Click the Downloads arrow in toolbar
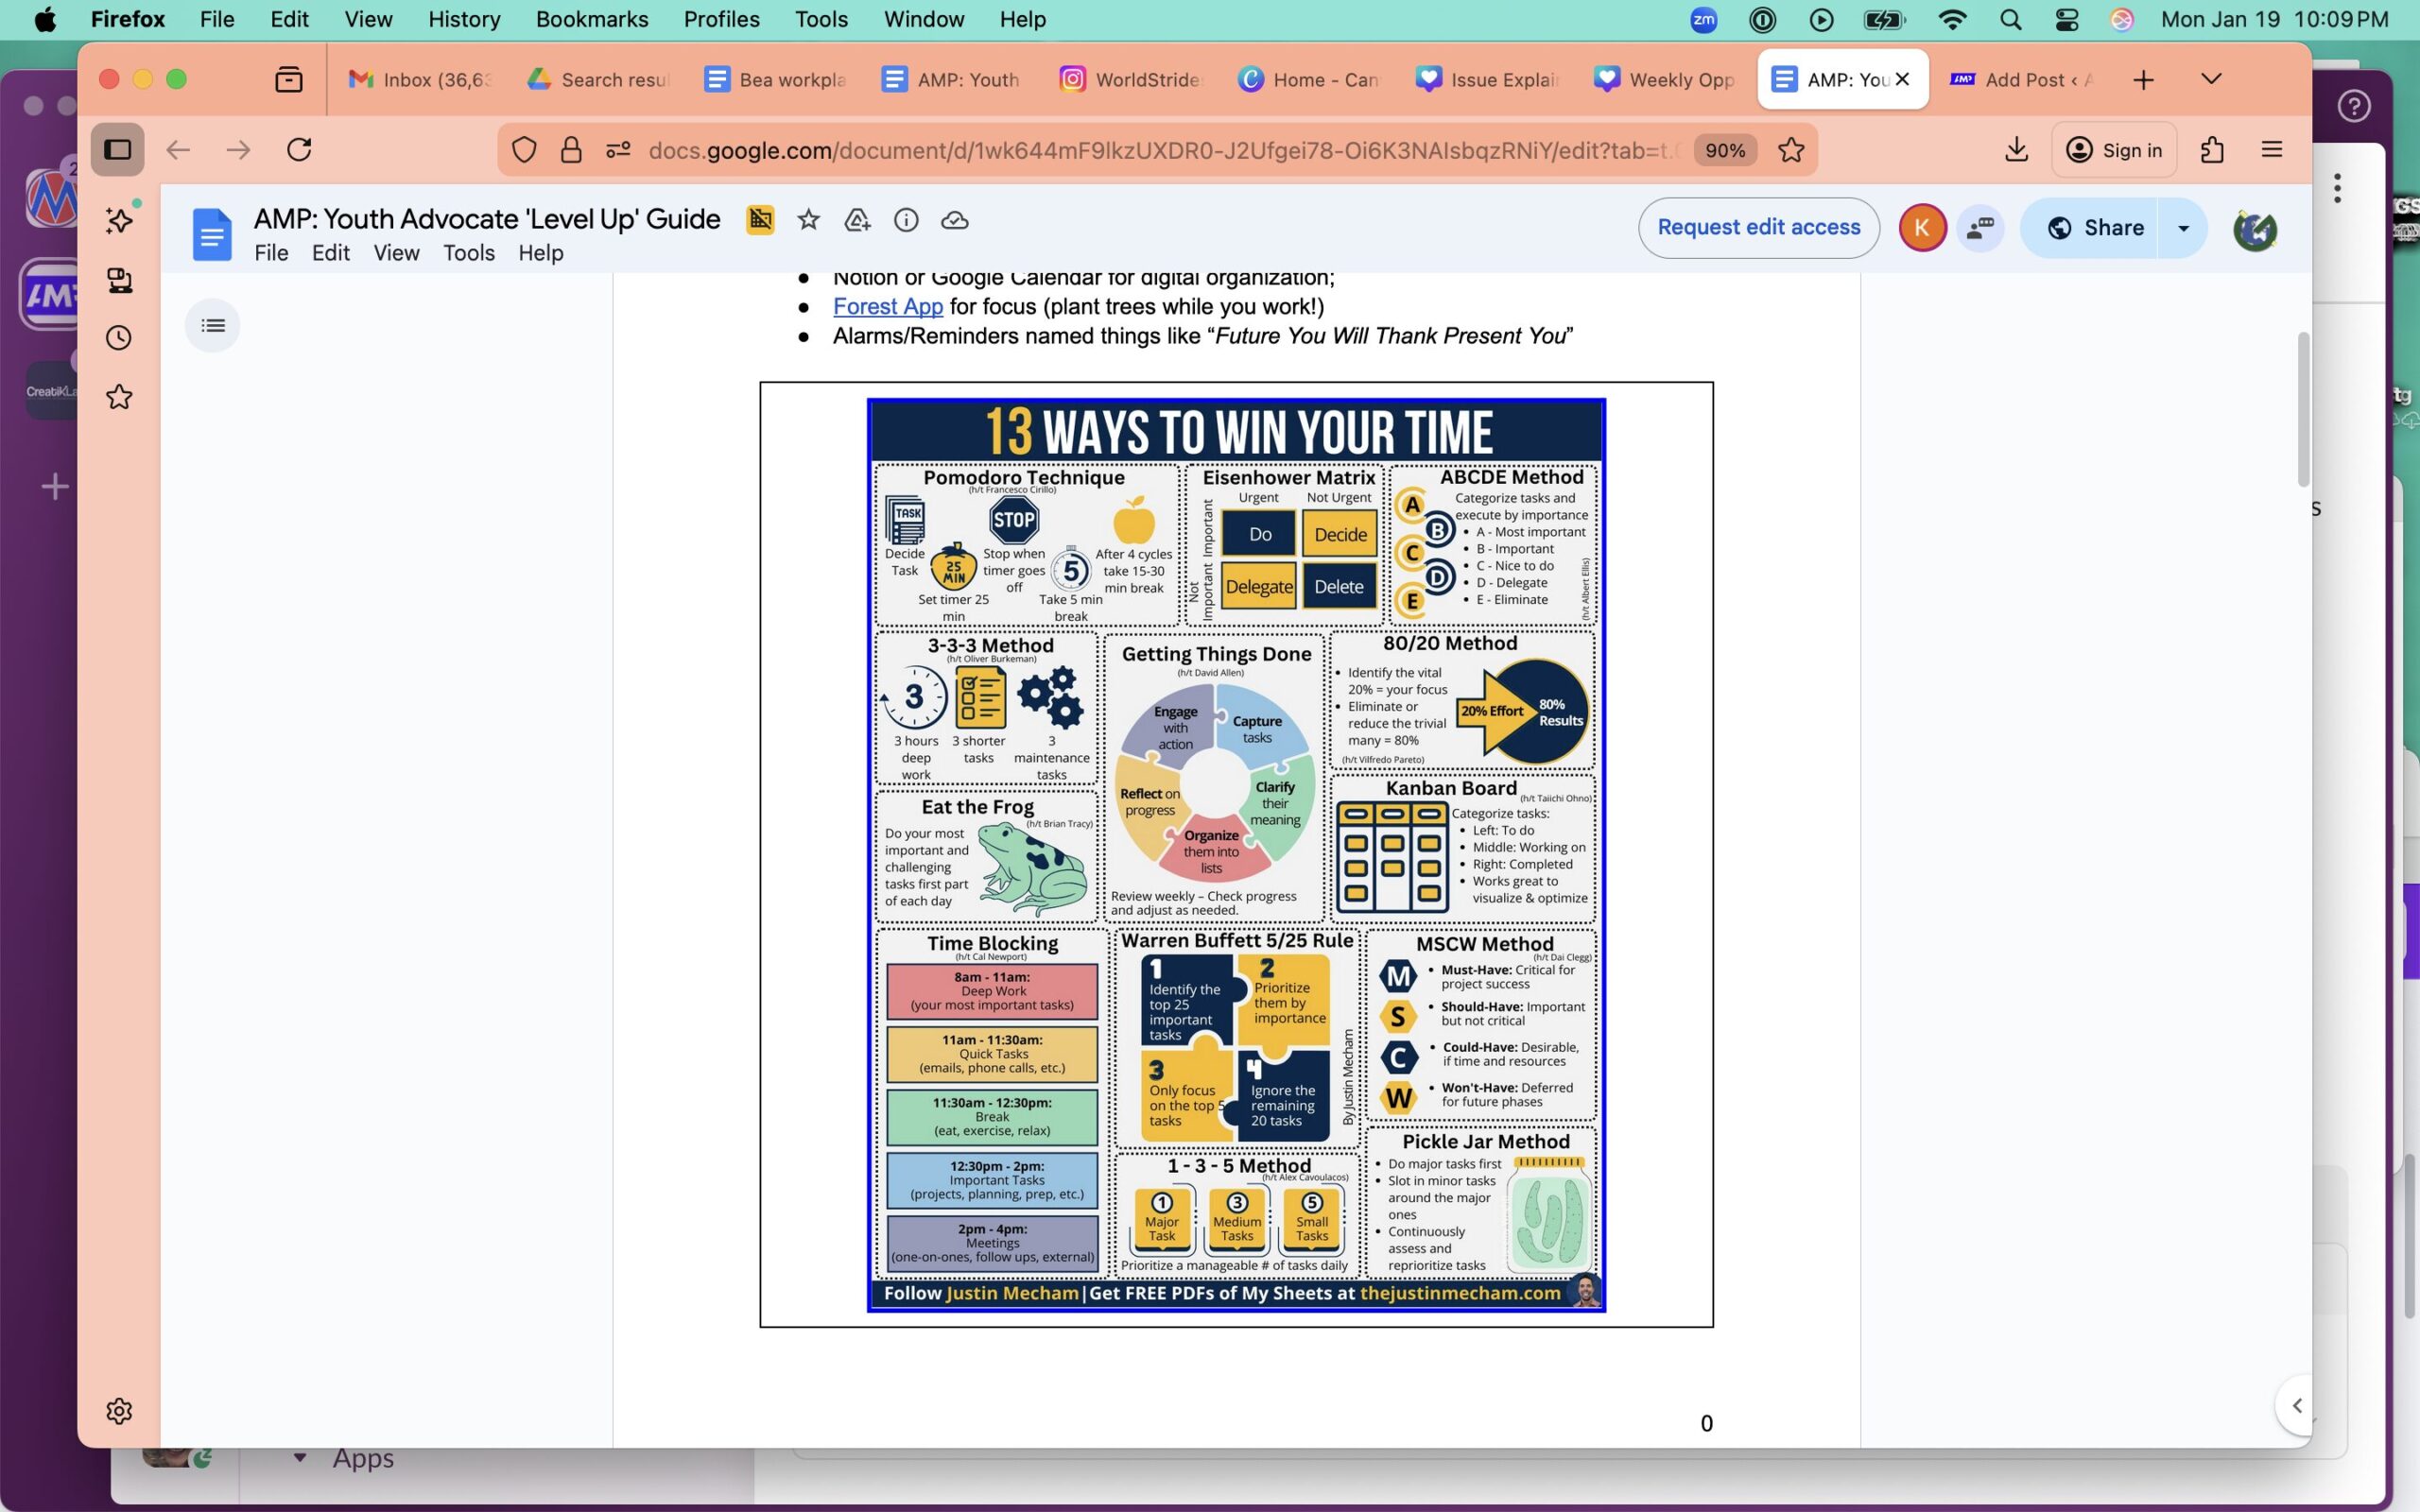 pyautogui.click(x=2016, y=150)
